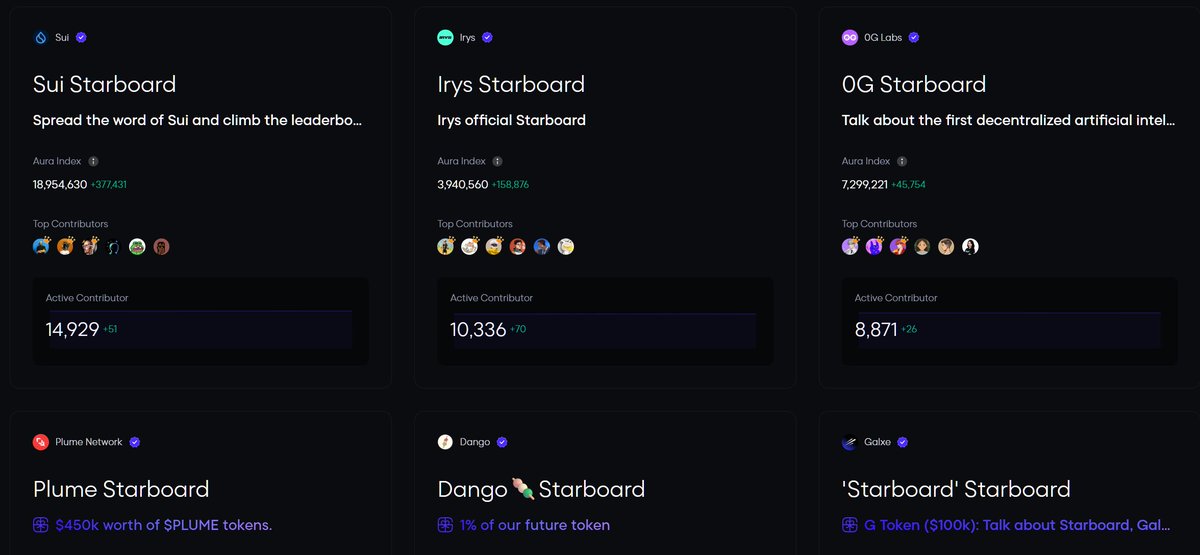Click the Irys green logo icon
Screen dimensions: 1200x555
click(445, 38)
